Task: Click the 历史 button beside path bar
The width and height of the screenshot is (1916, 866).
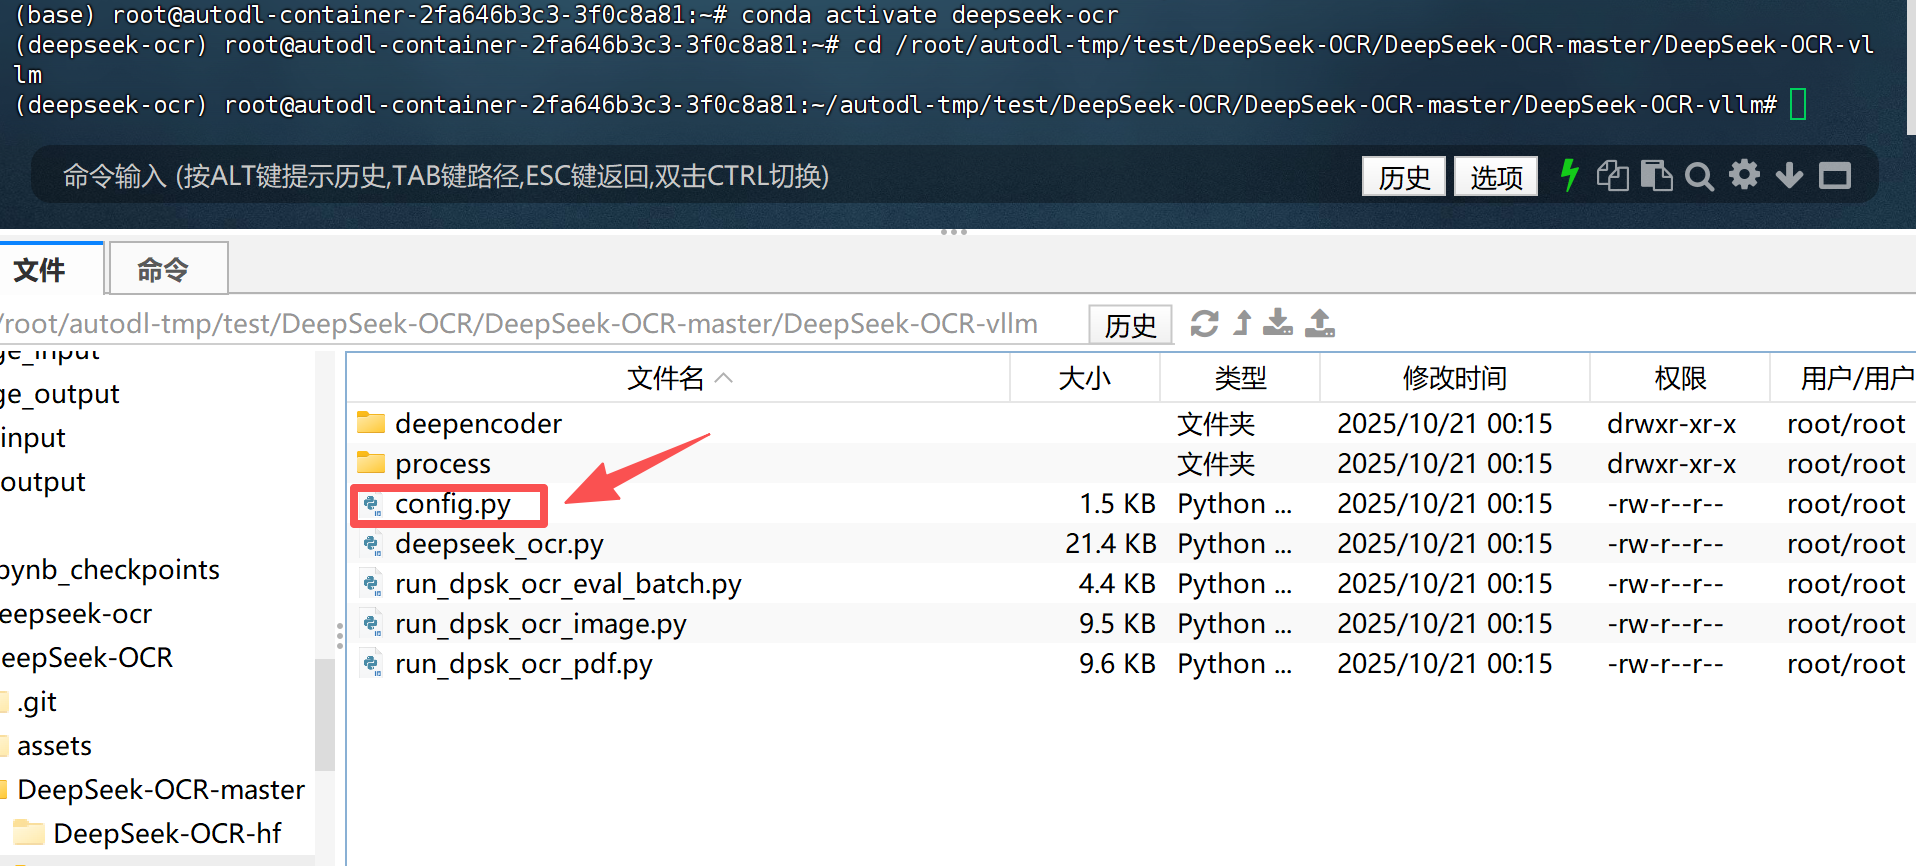Action: (1130, 325)
